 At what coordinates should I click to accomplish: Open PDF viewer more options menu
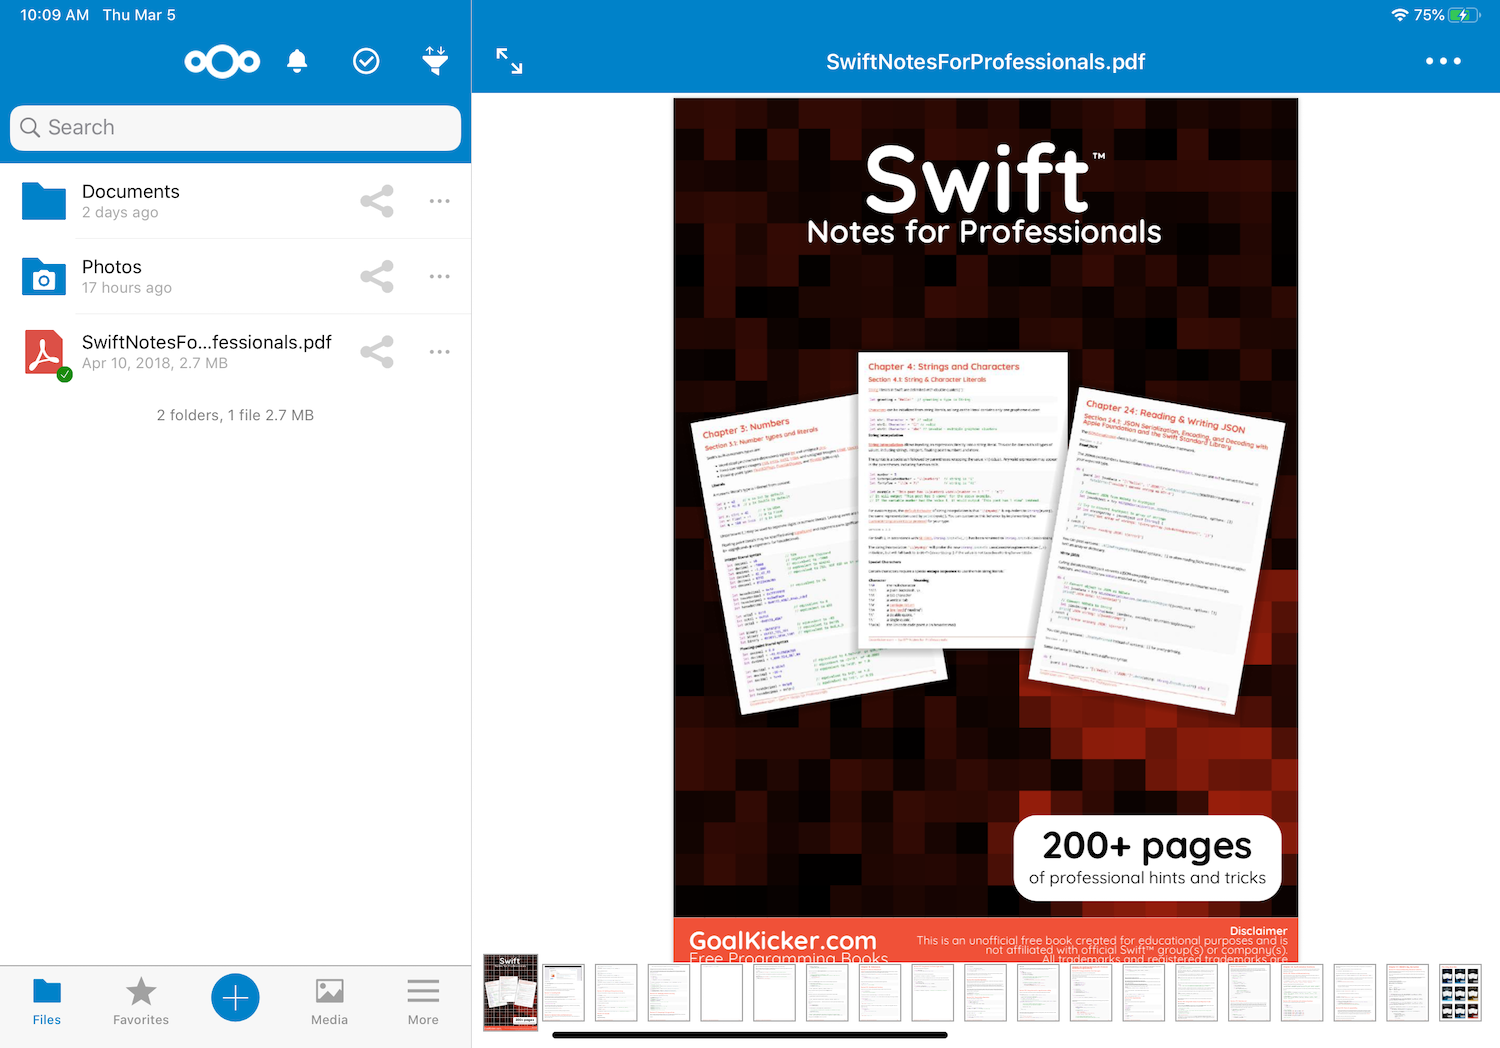point(1443,61)
